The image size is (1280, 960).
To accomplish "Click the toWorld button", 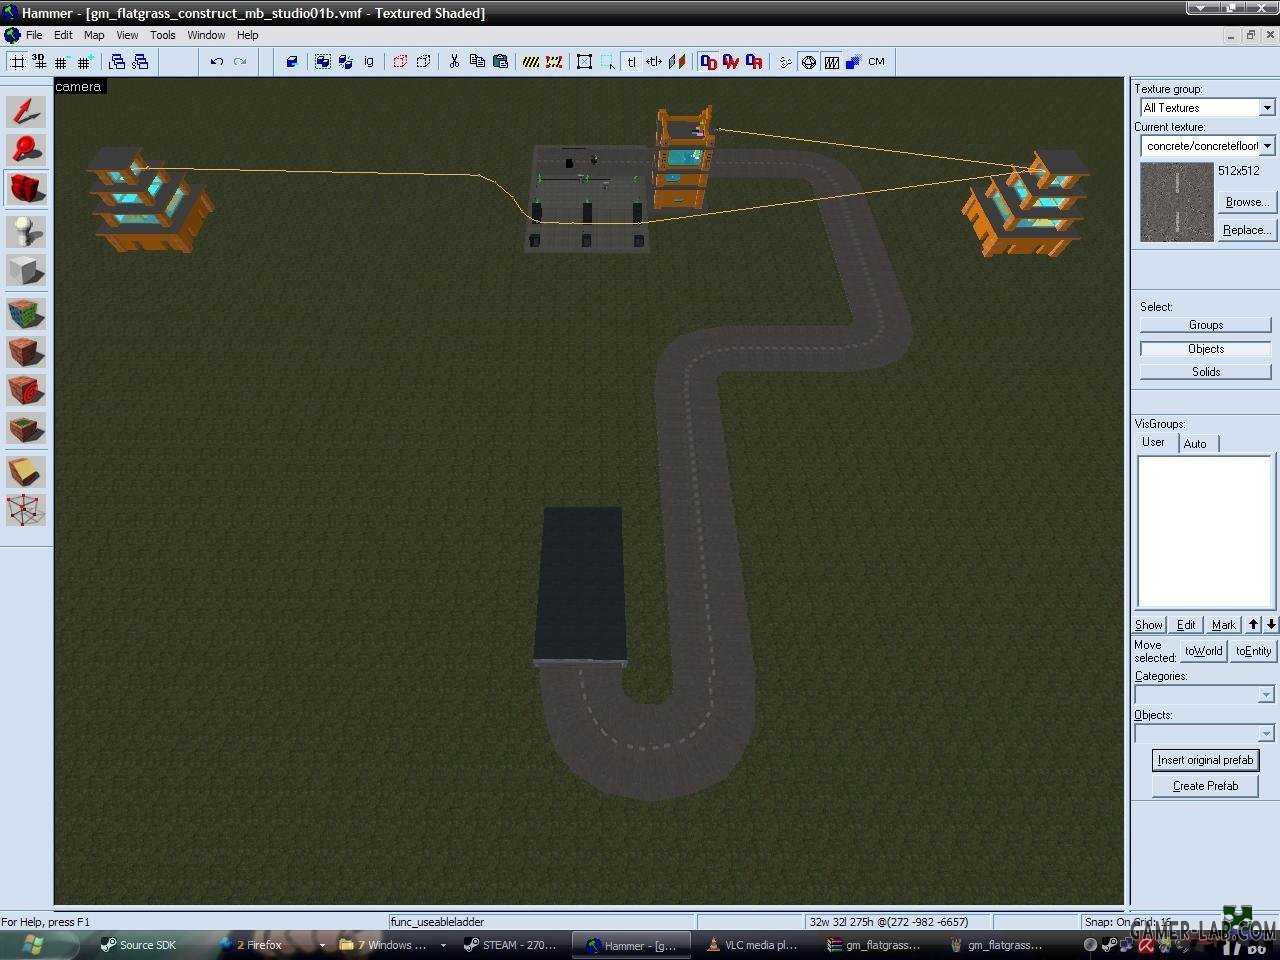I will coord(1204,651).
